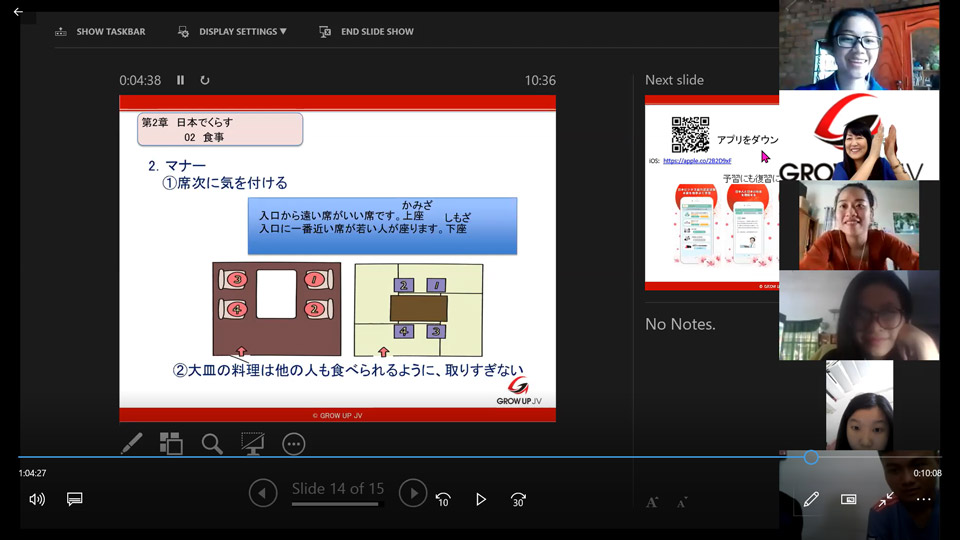The height and width of the screenshot is (540, 960).
Task: Exit full screen video mode
Action: pyautogui.click(x=886, y=500)
